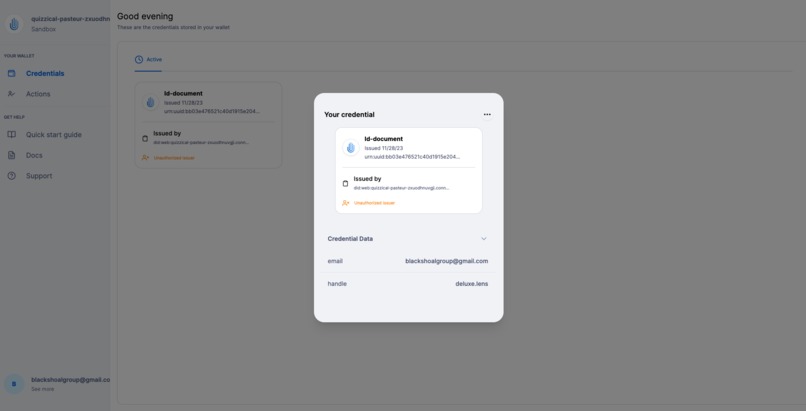Click the Credentials wallet icon in sidebar

pos(11,73)
